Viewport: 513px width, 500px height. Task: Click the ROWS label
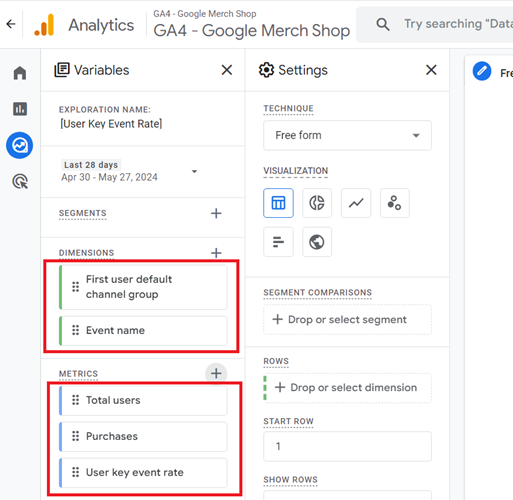[x=276, y=361]
